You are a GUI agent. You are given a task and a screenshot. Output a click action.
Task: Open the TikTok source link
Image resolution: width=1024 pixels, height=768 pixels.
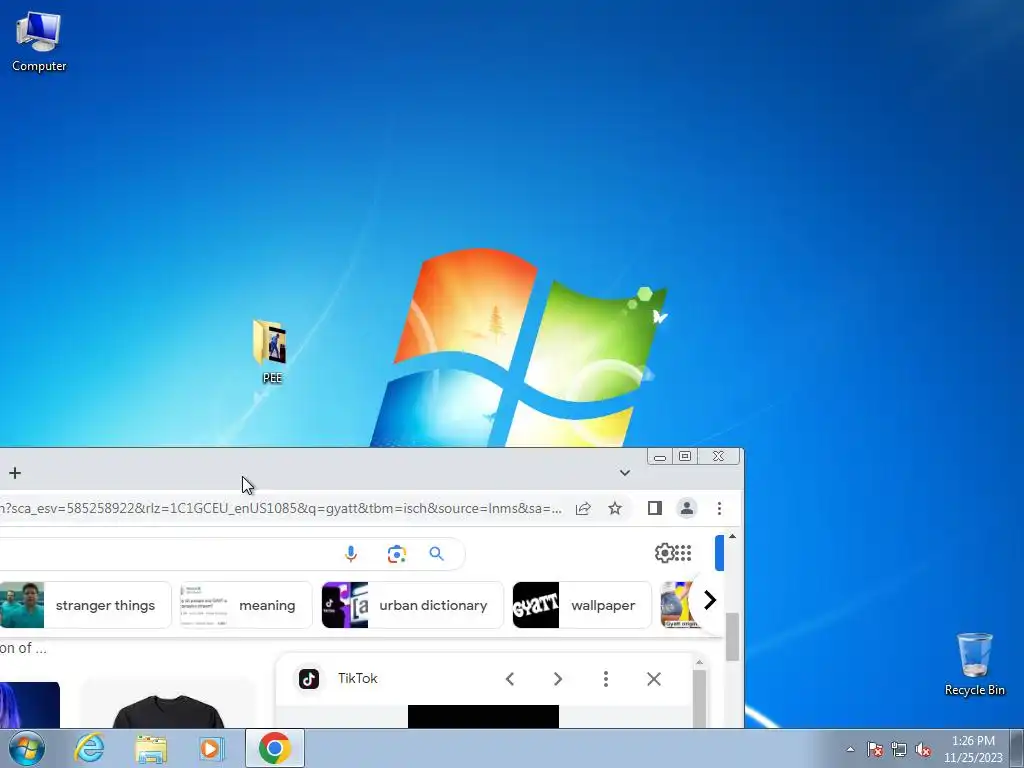(357, 679)
